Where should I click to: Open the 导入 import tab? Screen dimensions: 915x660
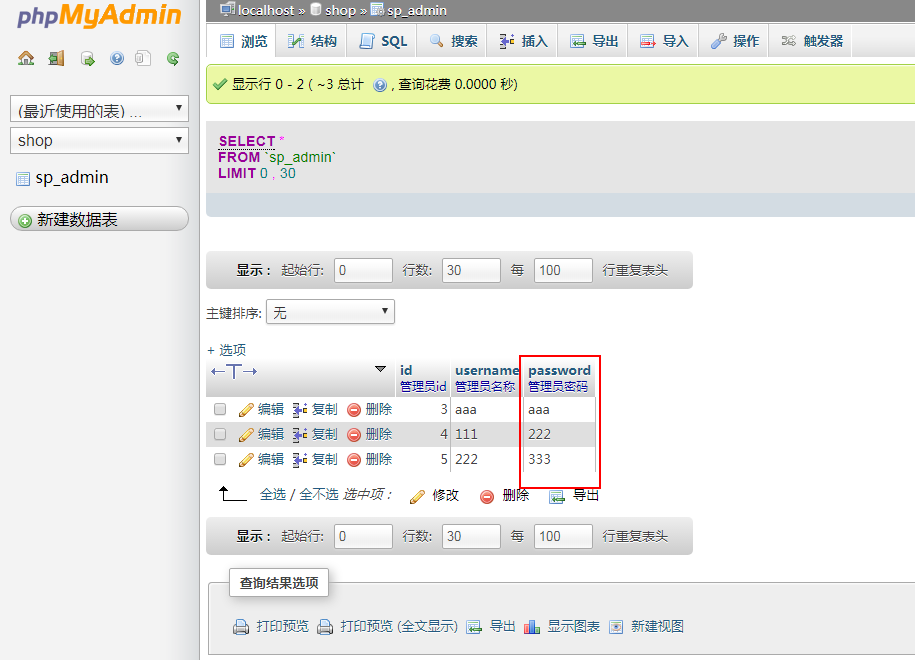point(664,41)
